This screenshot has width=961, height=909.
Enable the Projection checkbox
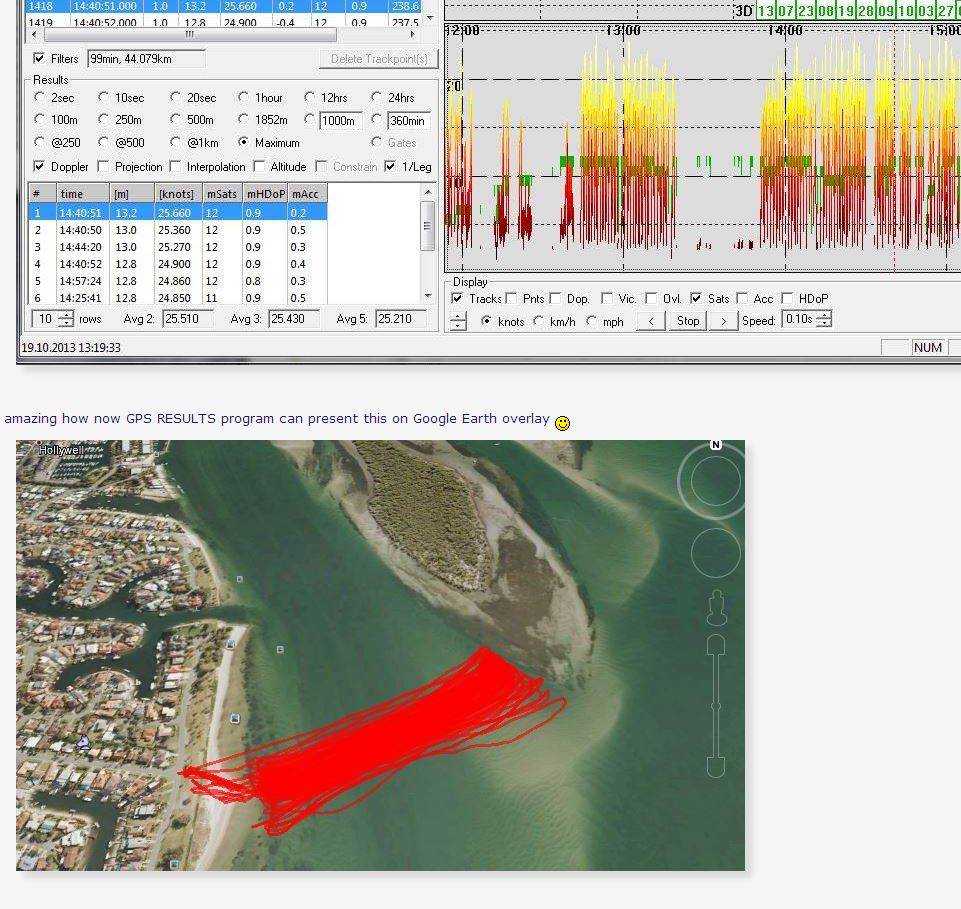click(x=104, y=167)
